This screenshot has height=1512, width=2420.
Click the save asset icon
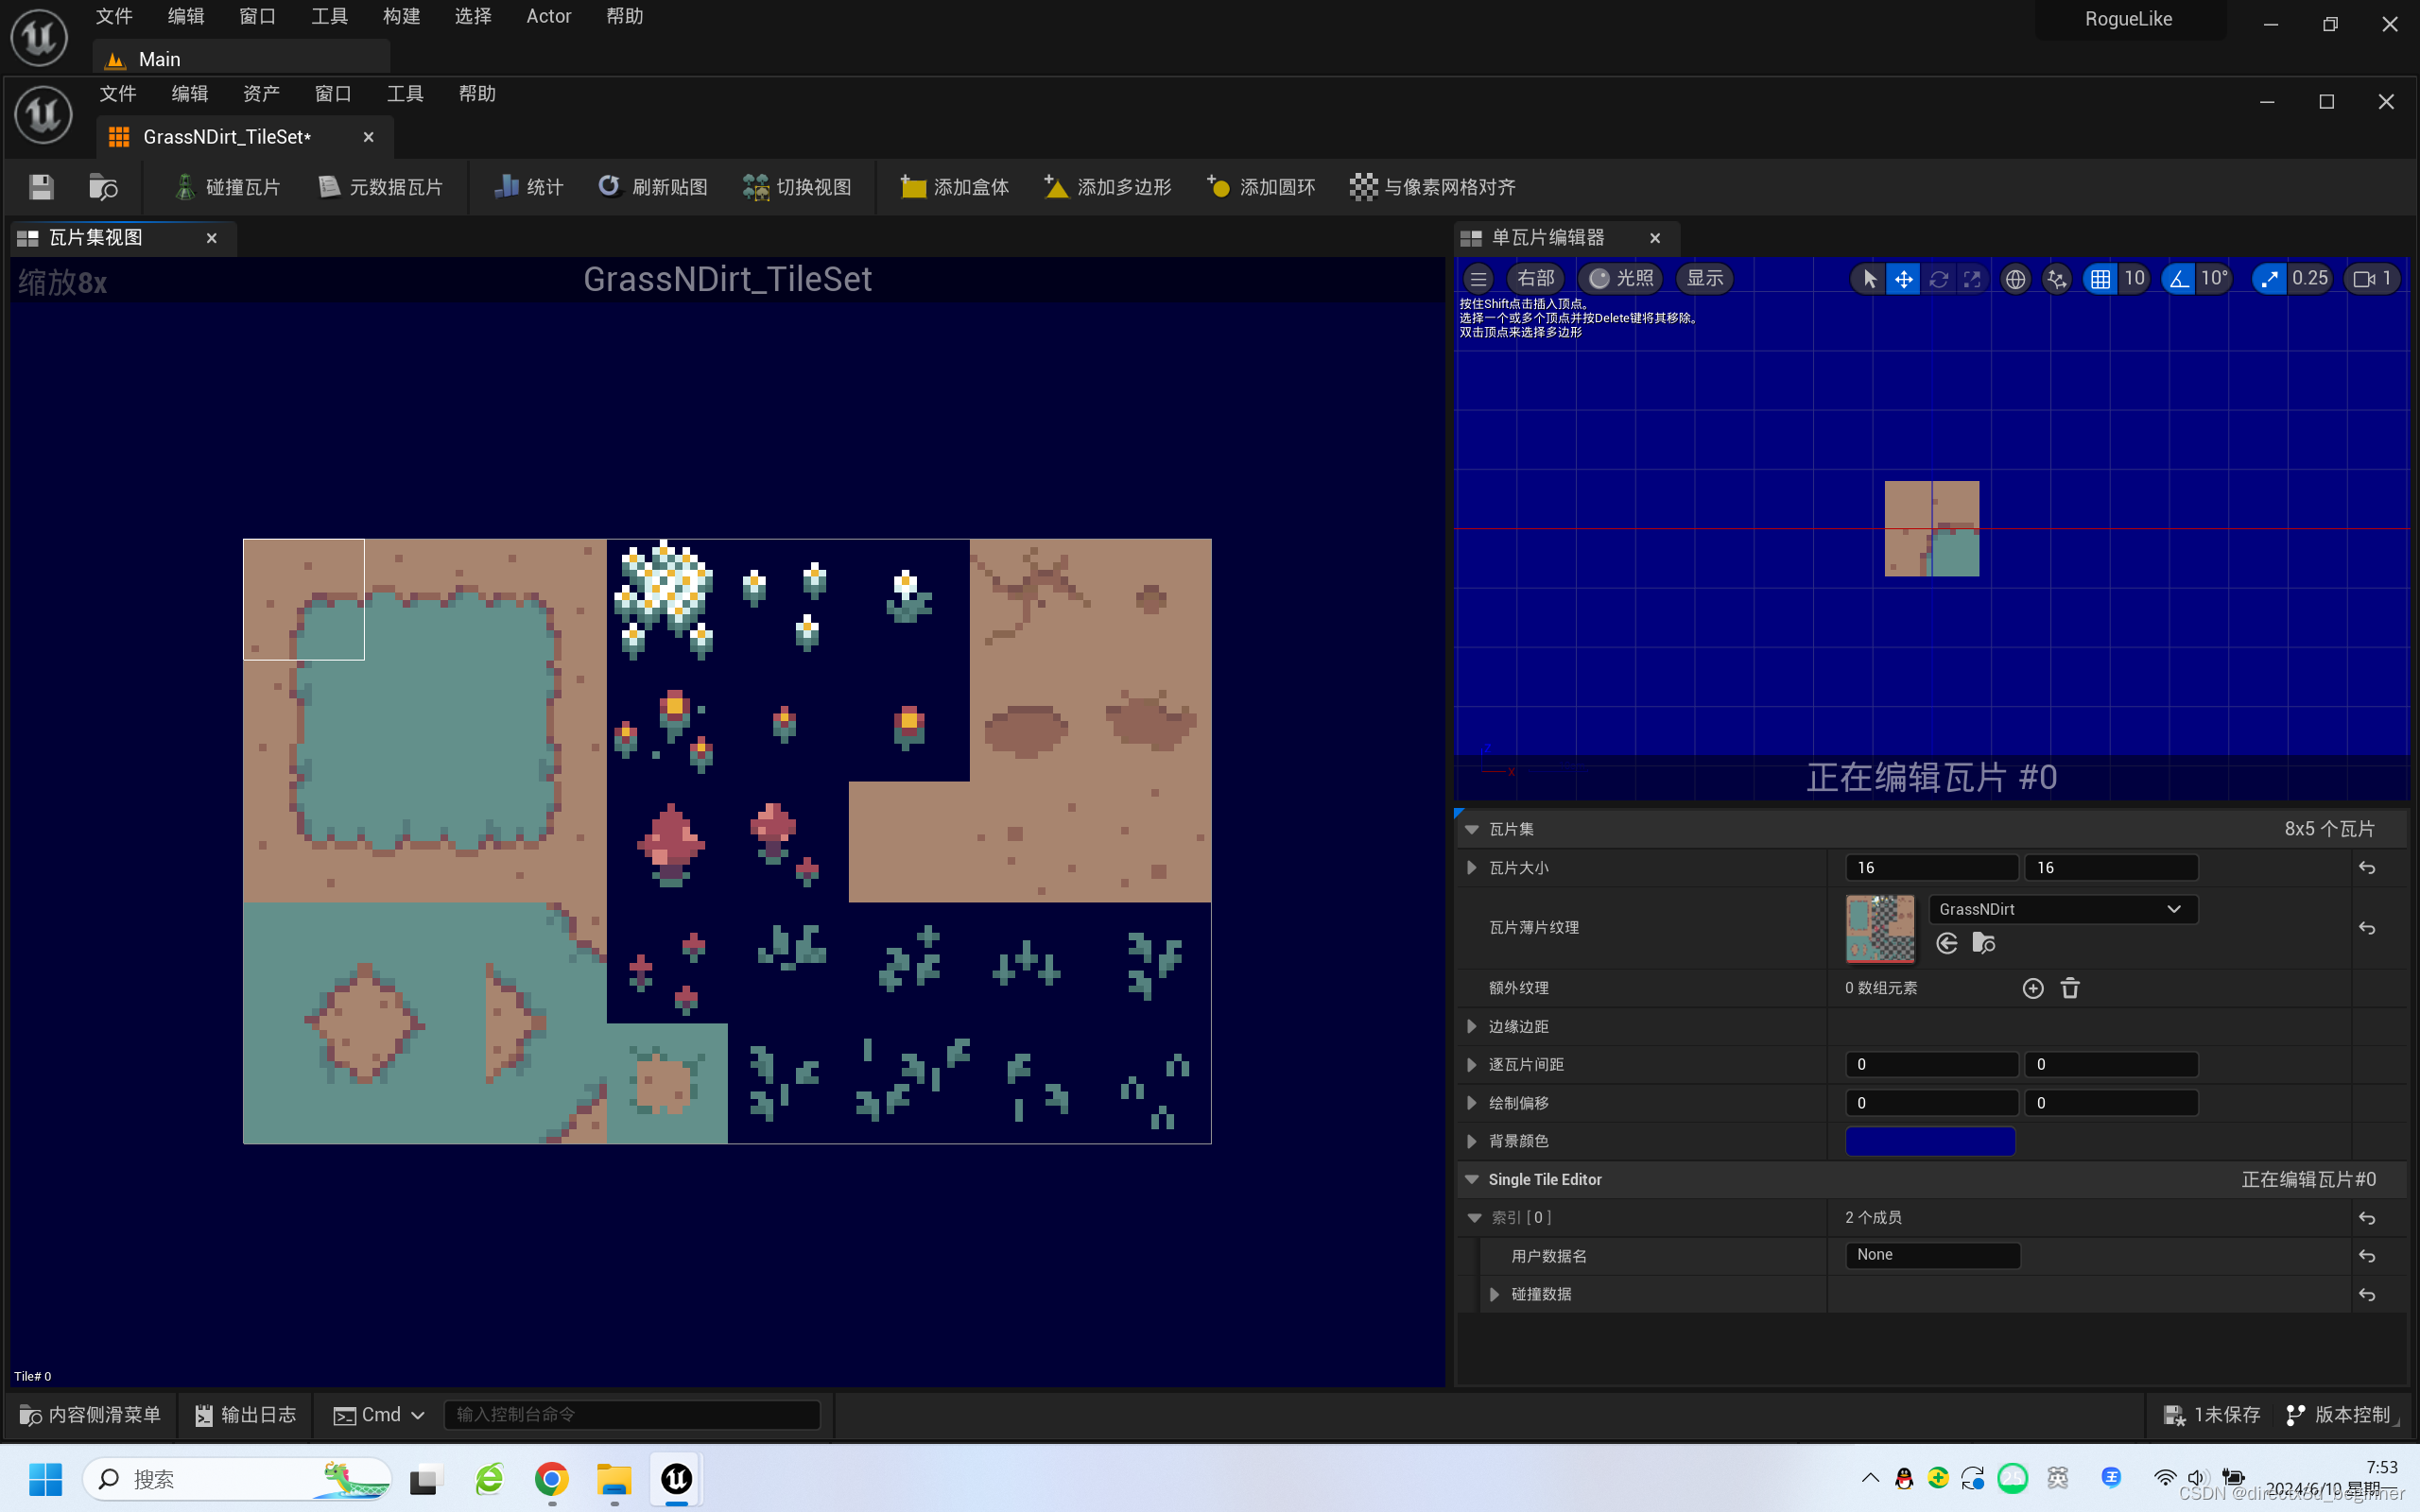coord(41,187)
